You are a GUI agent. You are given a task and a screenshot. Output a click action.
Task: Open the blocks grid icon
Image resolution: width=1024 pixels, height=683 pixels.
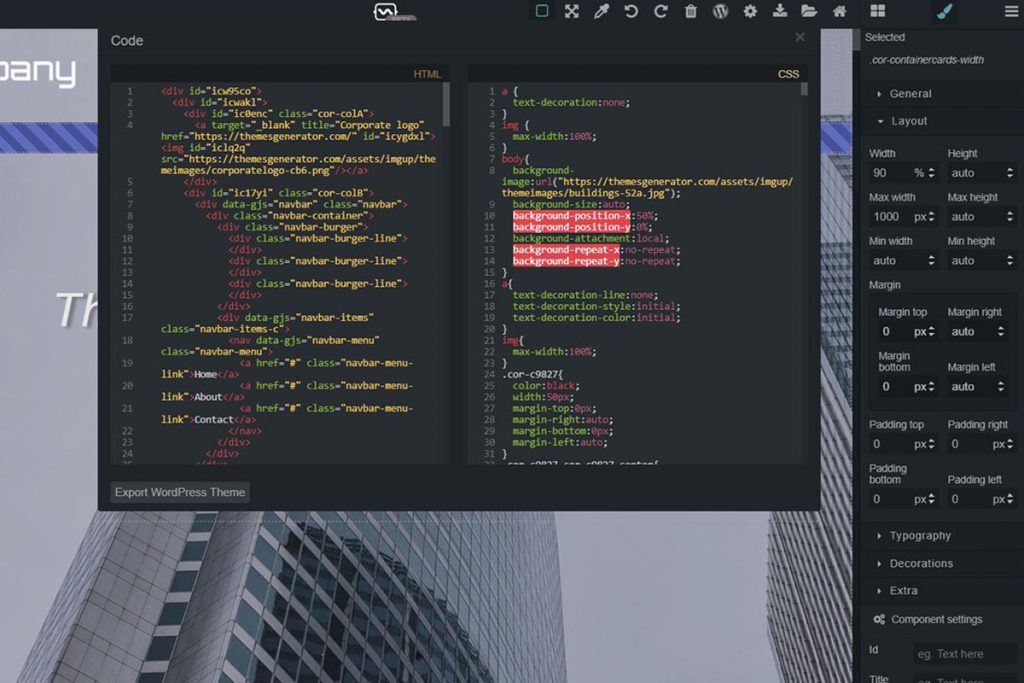coord(878,10)
